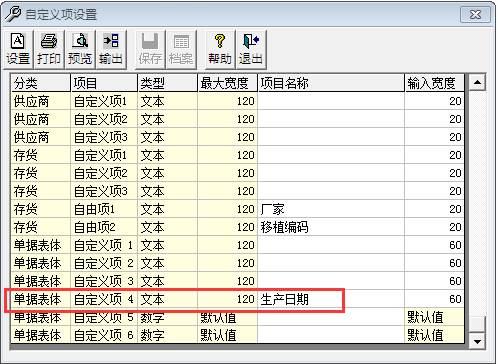
Task: Click the 项目名称 column header
Action: pos(331,83)
